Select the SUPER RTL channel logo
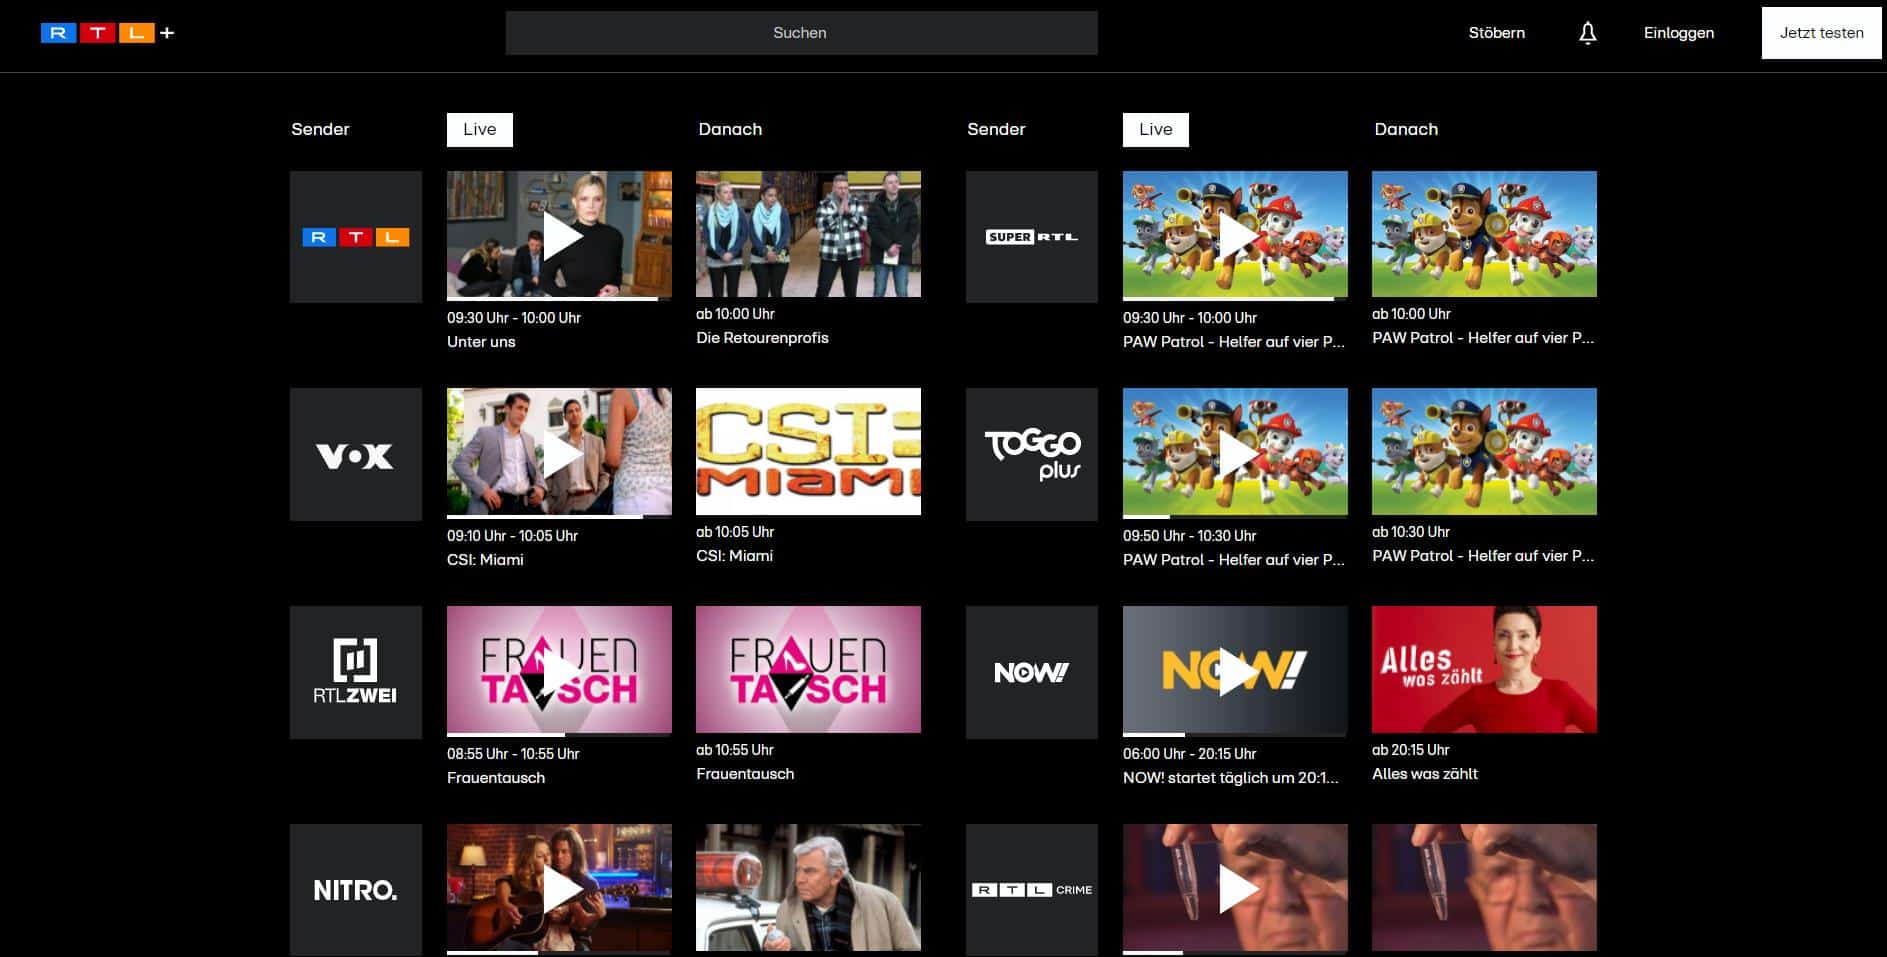Image resolution: width=1887 pixels, height=957 pixels. point(1032,237)
